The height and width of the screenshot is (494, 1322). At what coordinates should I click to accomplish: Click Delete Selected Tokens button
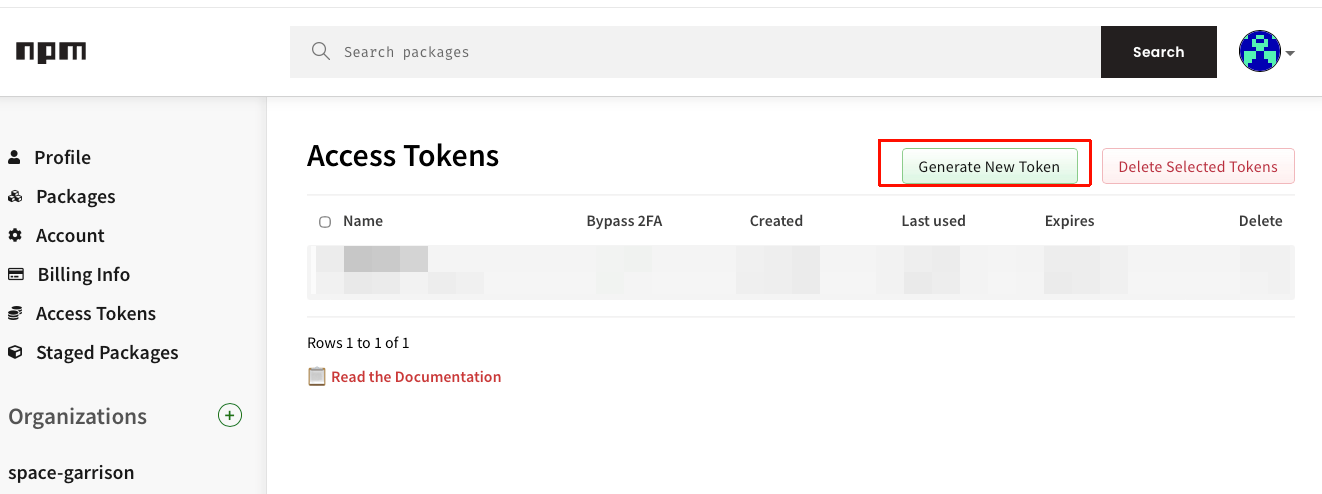coord(1198,166)
